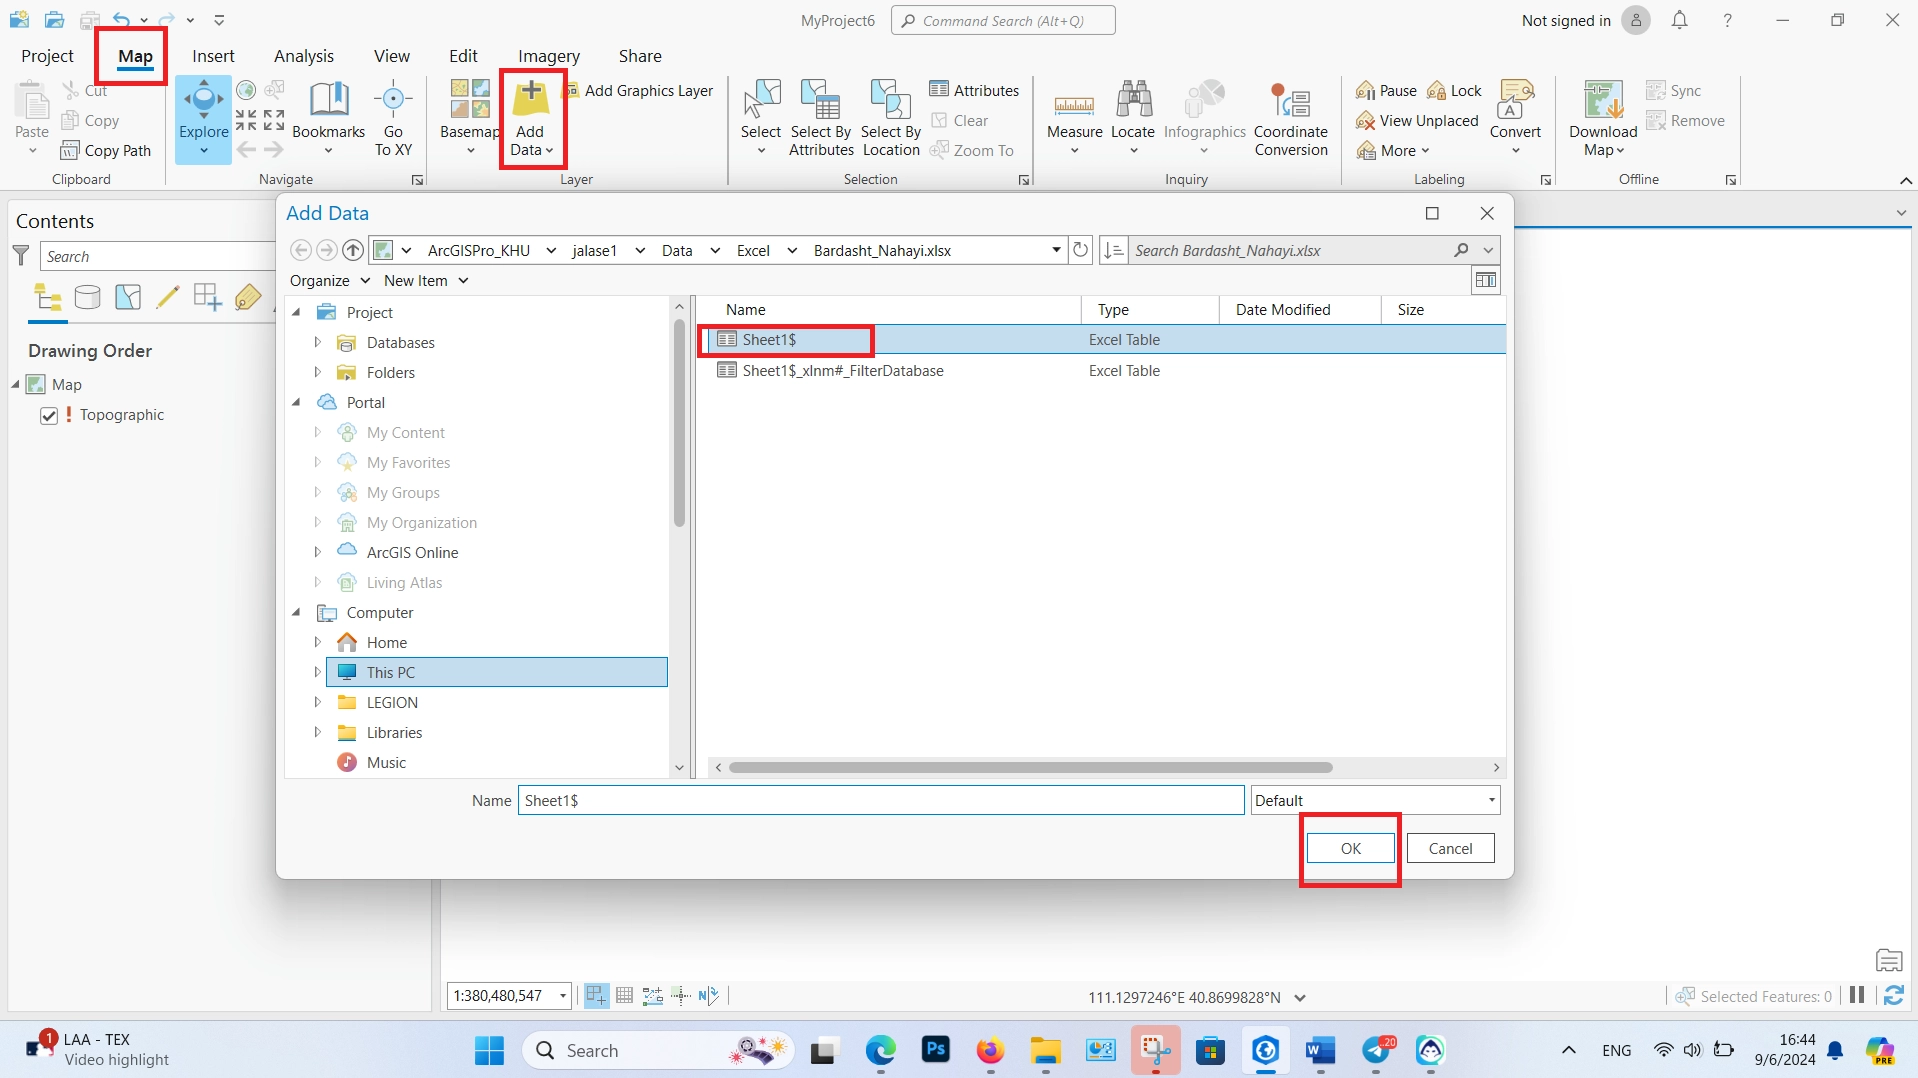This screenshot has height=1078, width=1918.
Task: Open the Organize dropdown
Action: [330, 281]
